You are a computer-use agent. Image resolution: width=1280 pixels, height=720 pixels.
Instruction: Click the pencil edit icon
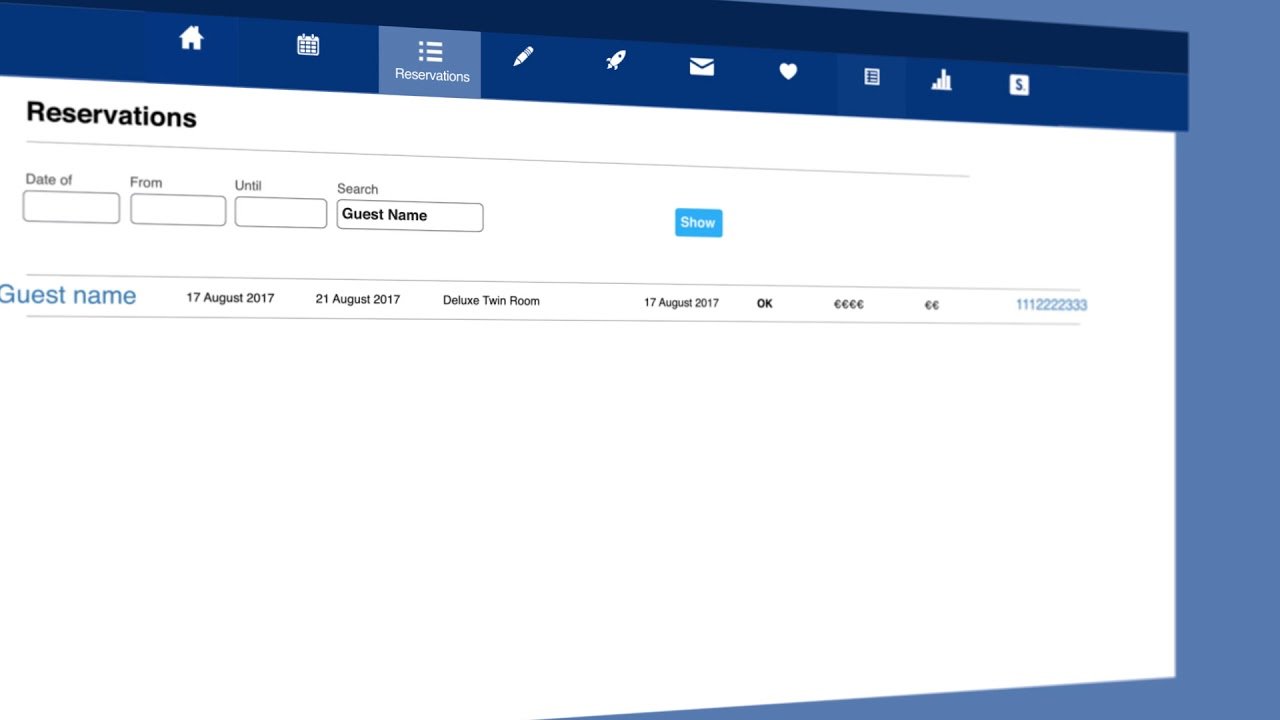pyautogui.click(x=523, y=57)
